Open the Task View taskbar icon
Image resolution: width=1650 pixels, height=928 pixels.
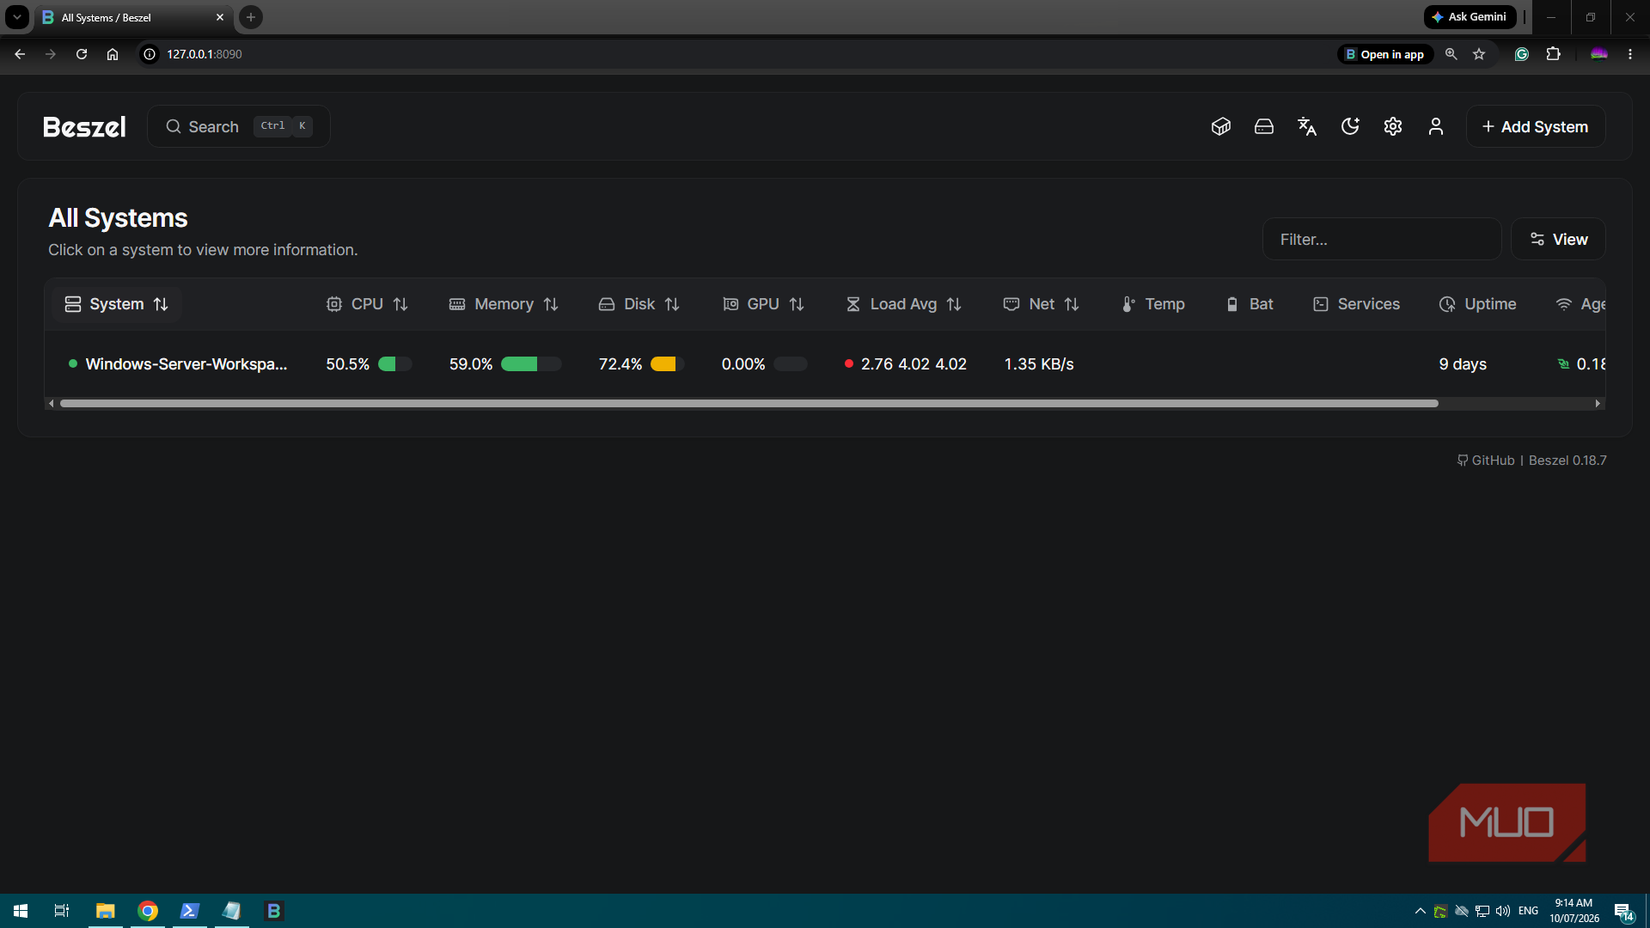click(62, 910)
